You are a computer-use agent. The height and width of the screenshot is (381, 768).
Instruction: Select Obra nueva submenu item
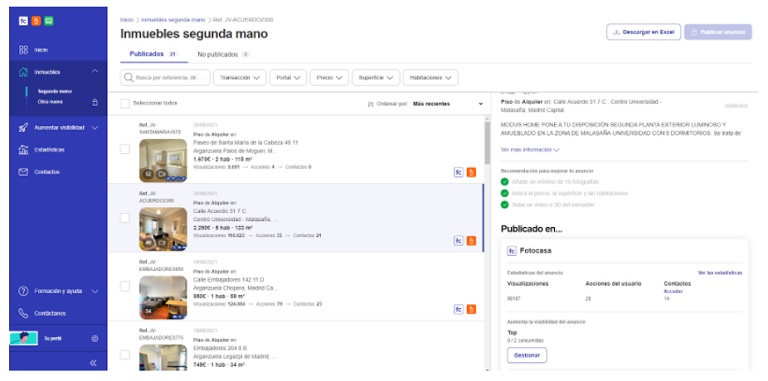pyautogui.click(x=50, y=102)
